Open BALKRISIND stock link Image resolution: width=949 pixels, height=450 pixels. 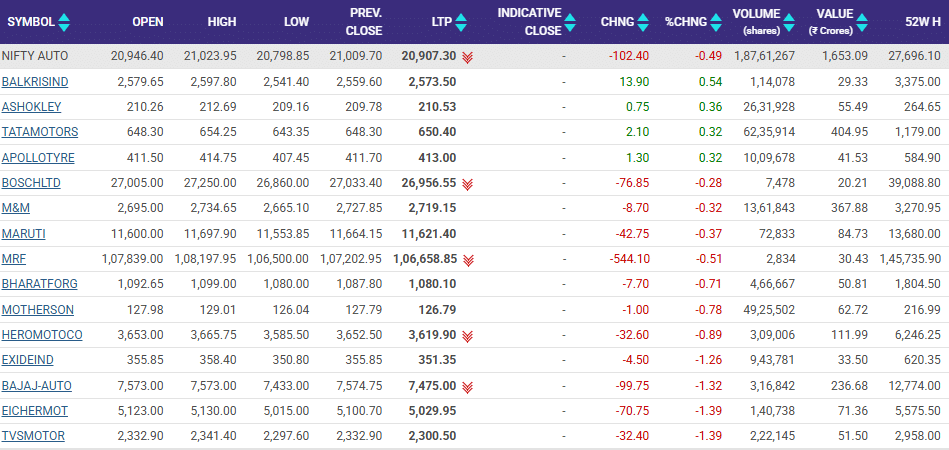35,82
